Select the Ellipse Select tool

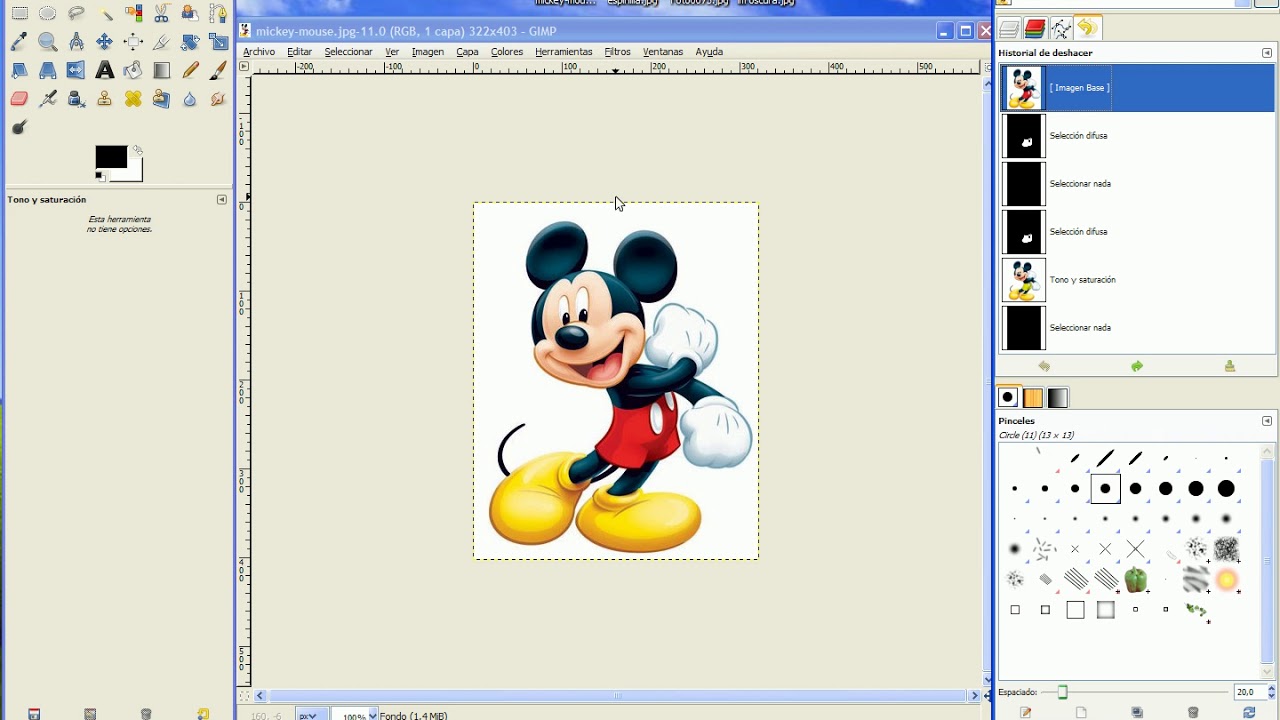coord(47,13)
